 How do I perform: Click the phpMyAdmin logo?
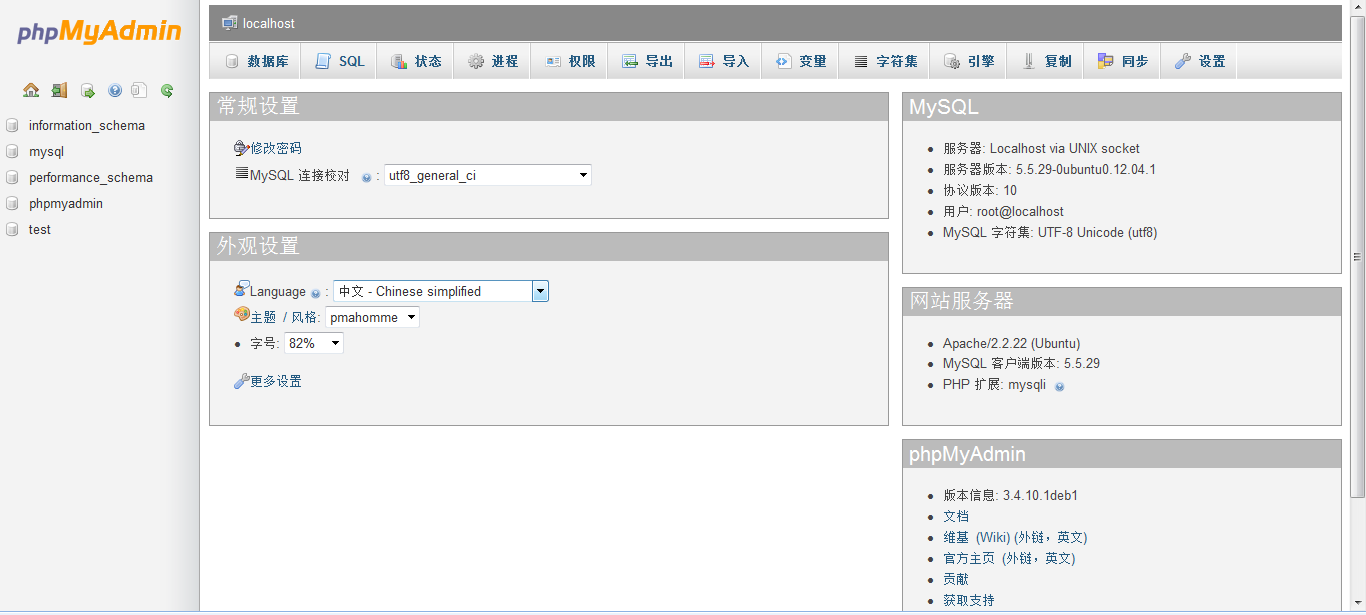coord(99,32)
